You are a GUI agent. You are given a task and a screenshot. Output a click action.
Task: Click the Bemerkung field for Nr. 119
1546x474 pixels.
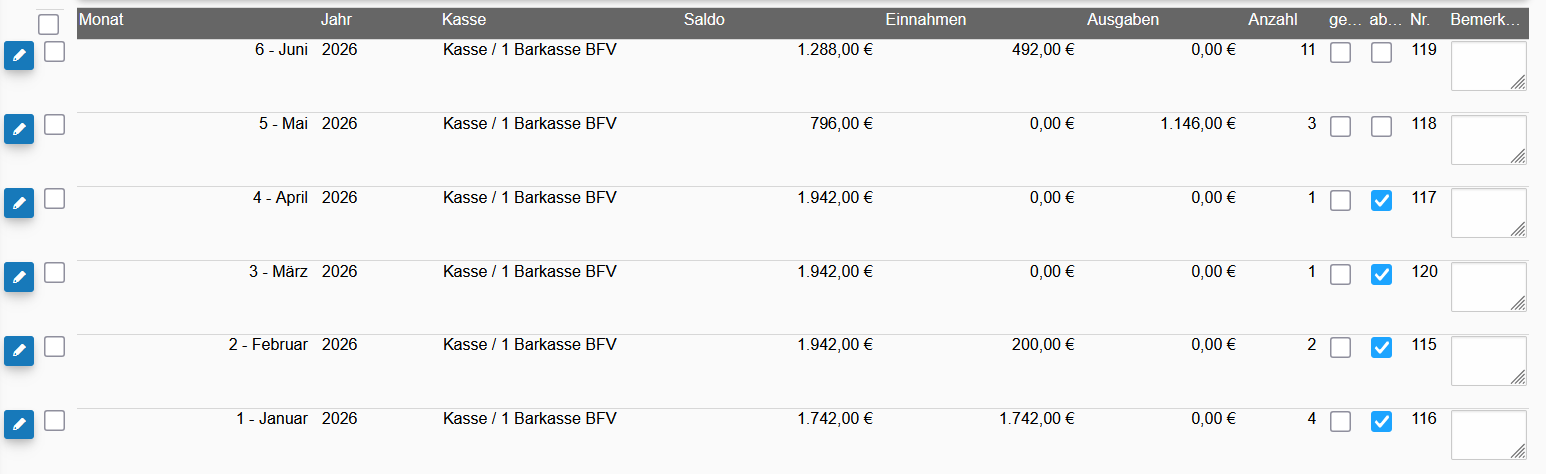pos(1488,66)
